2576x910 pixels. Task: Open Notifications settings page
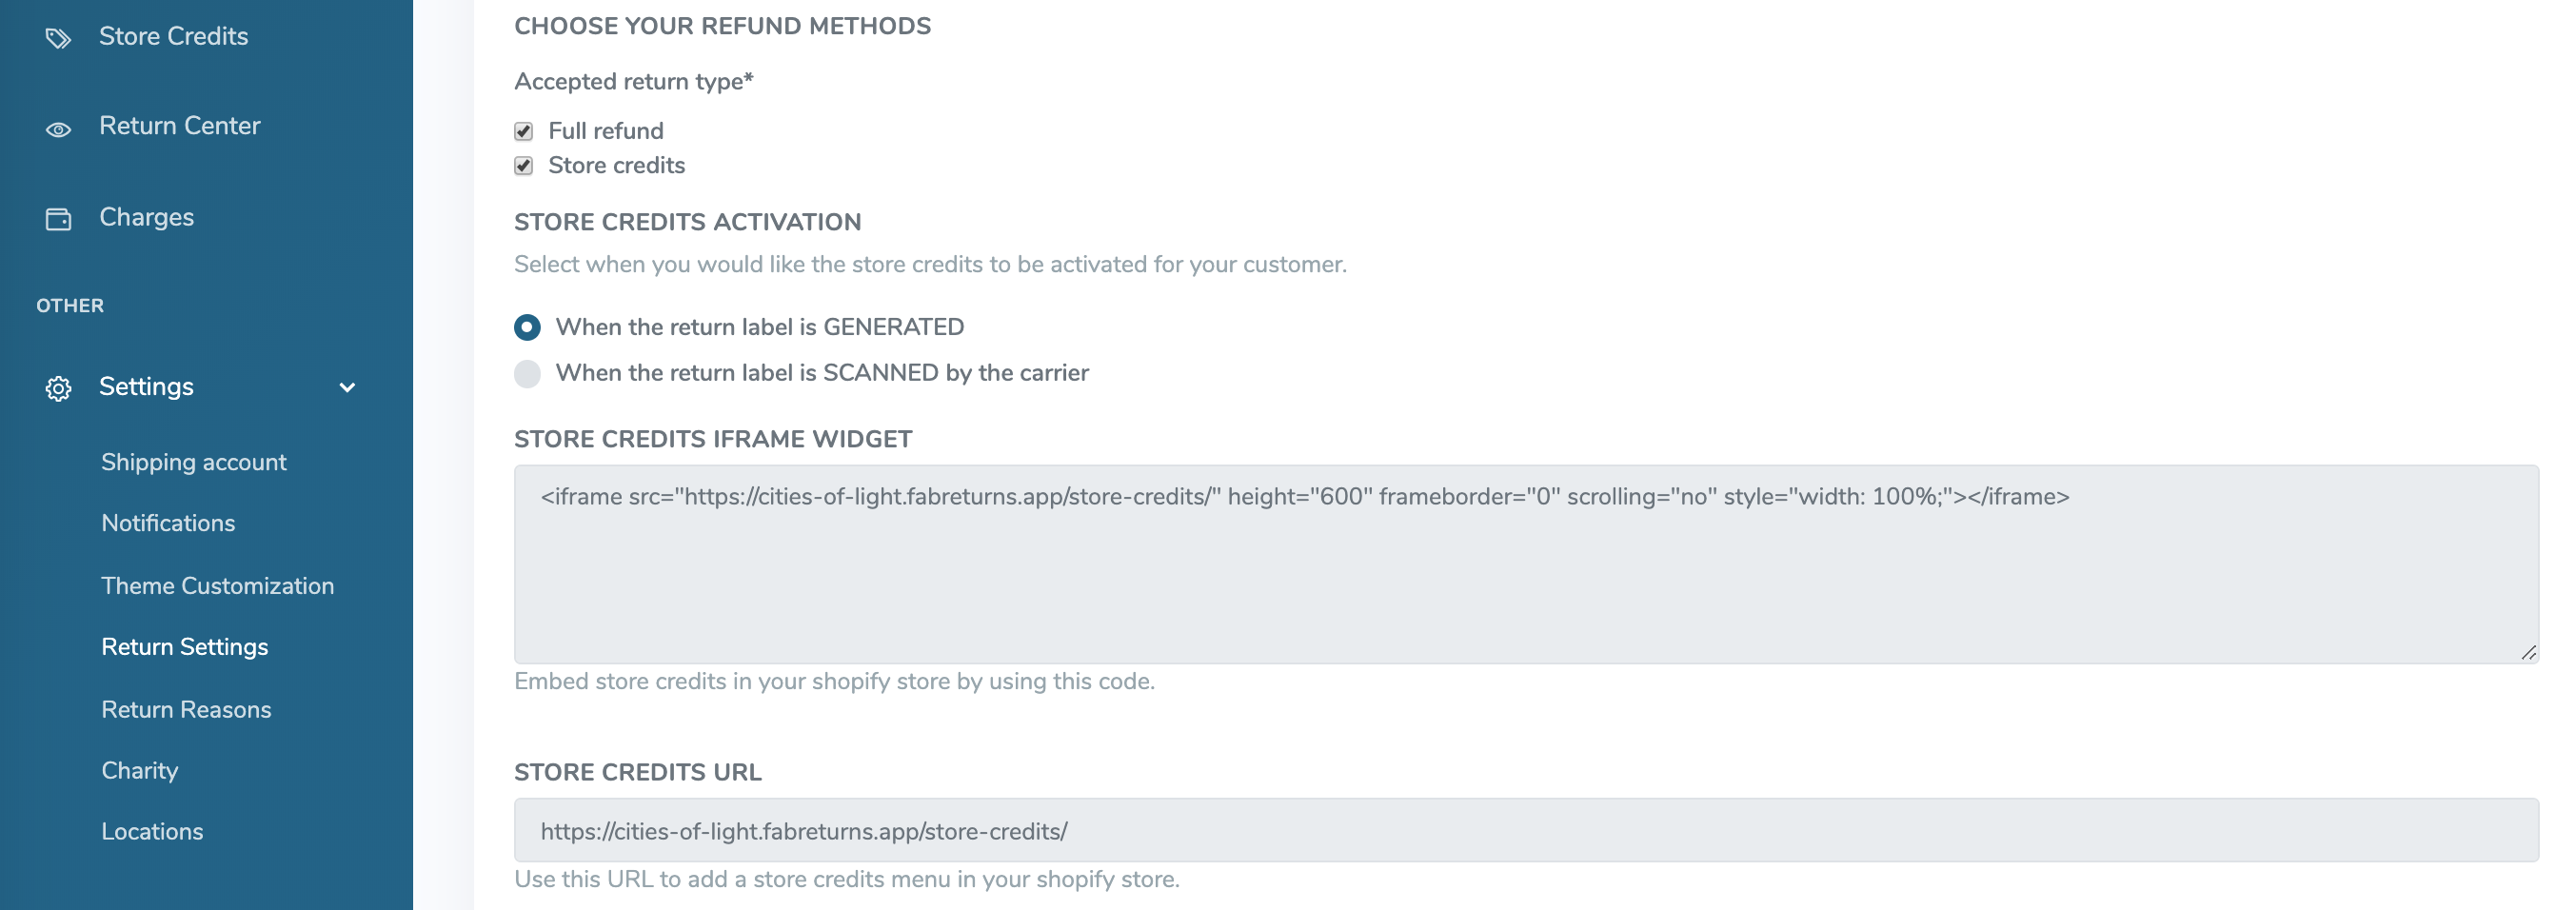coord(168,523)
